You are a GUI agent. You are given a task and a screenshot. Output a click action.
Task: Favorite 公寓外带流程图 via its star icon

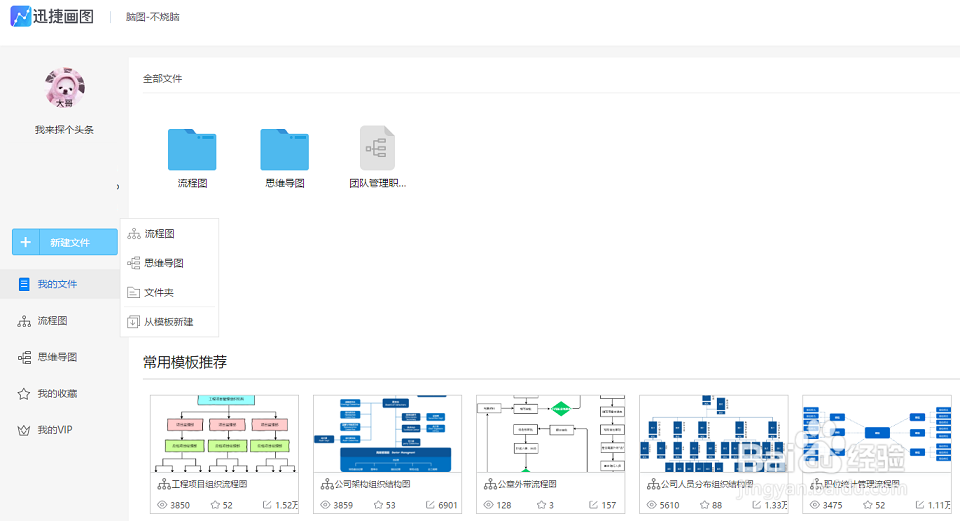(541, 505)
